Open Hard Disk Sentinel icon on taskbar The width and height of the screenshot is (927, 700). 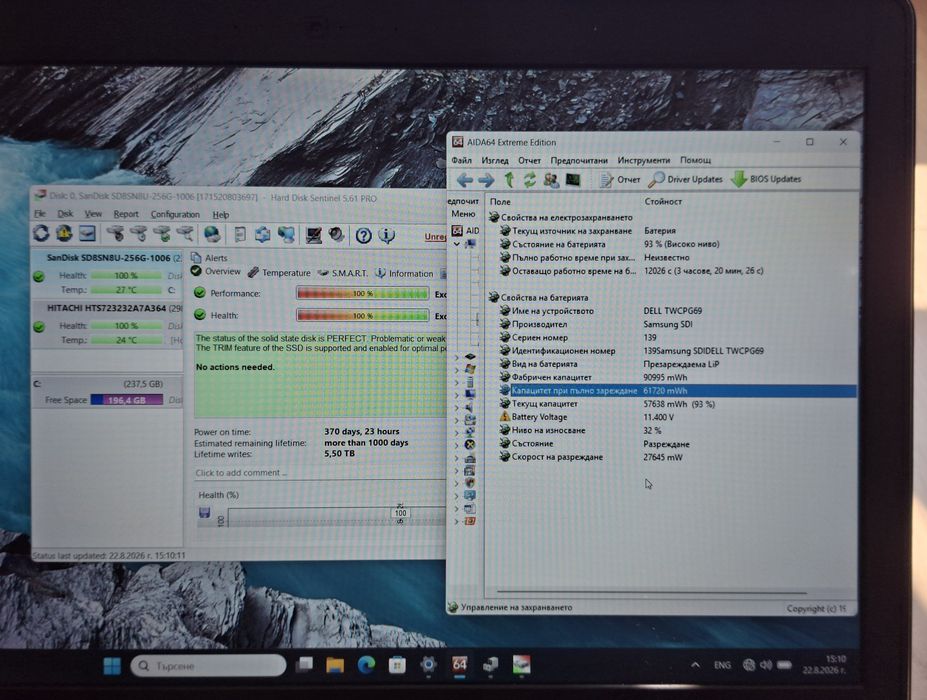[x=521, y=665]
